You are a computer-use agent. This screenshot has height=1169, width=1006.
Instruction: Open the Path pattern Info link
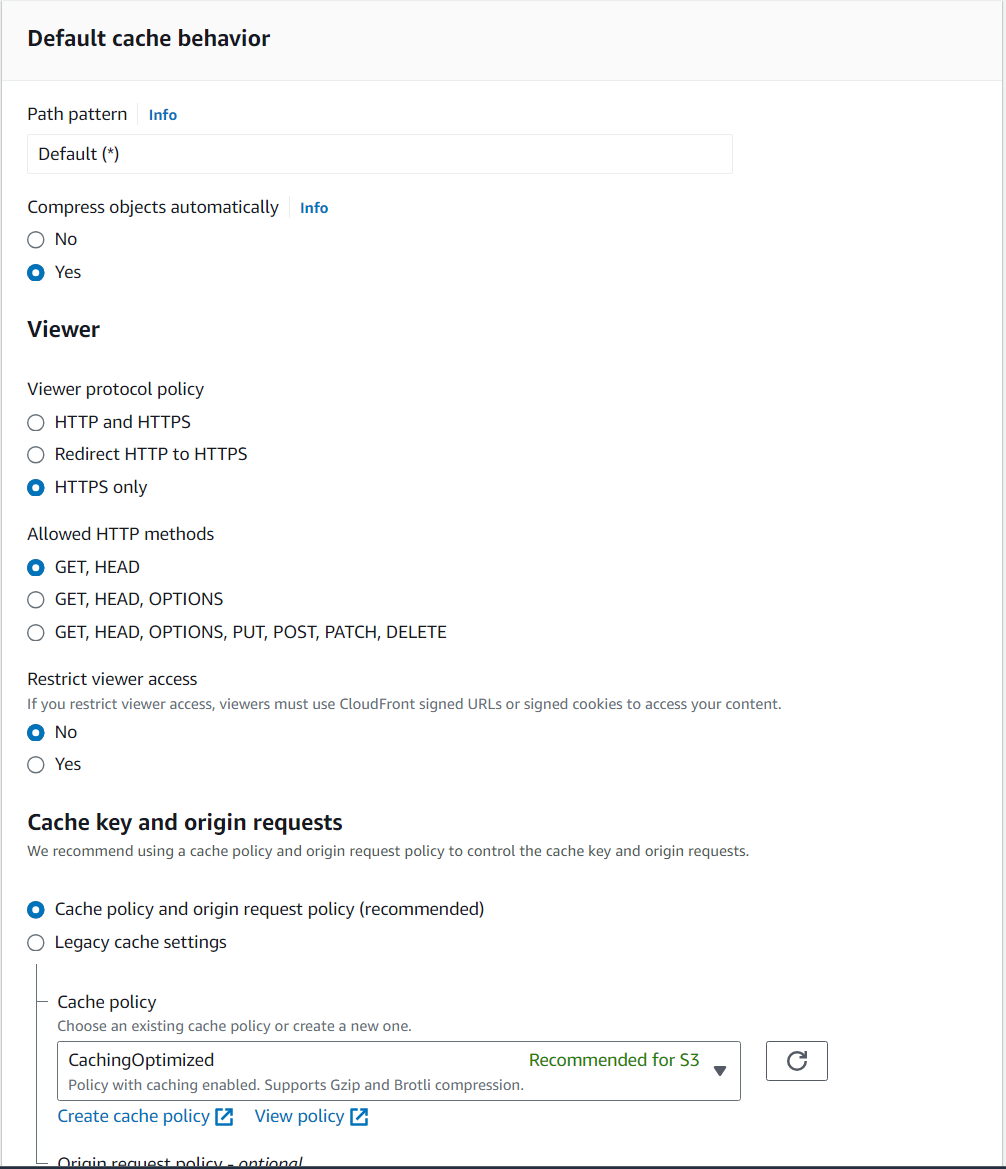[x=163, y=115]
